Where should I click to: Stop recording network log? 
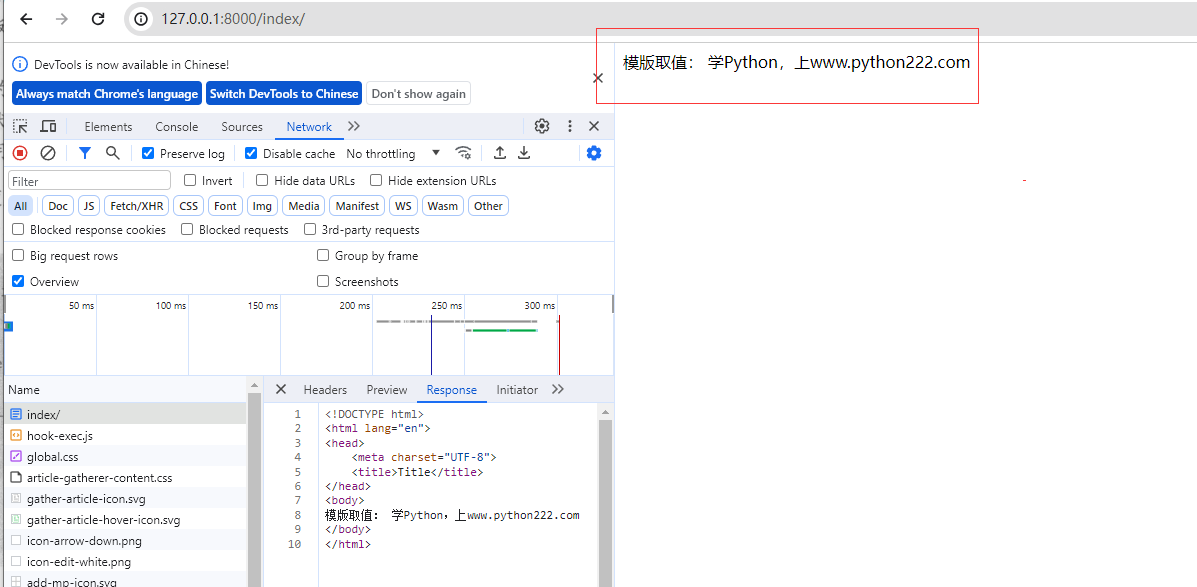[21, 153]
